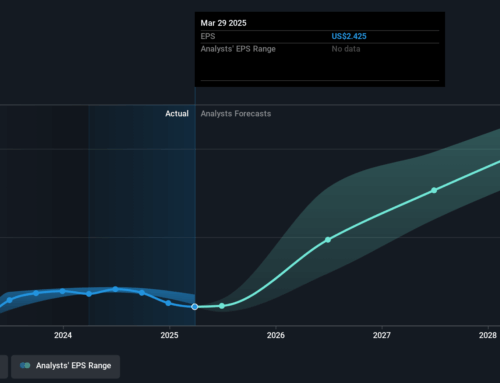Screen dimensions: 500x383
Task: Click the 2024 axis label
Action: tap(63, 335)
